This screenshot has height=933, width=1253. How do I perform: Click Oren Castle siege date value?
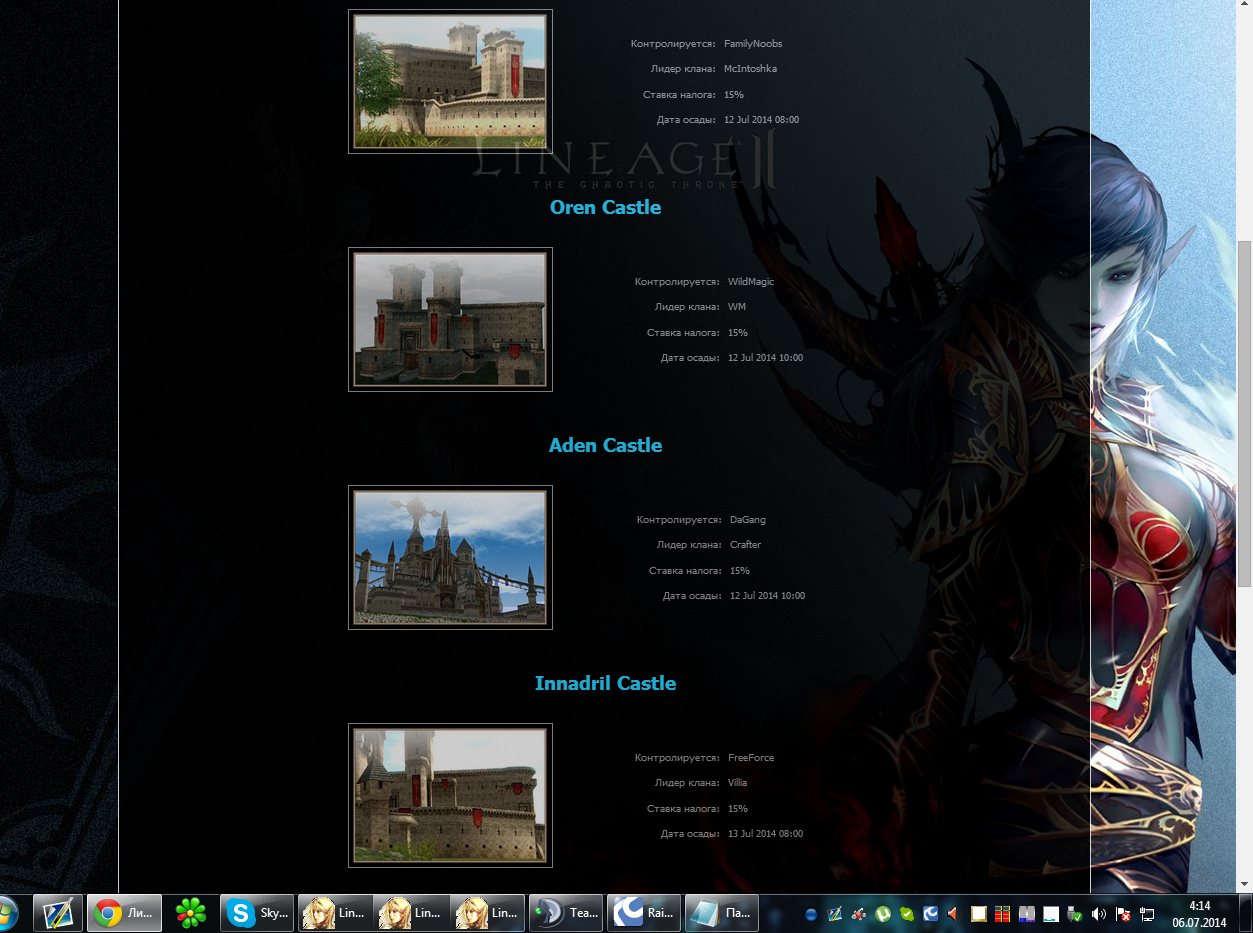coord(765,358)
